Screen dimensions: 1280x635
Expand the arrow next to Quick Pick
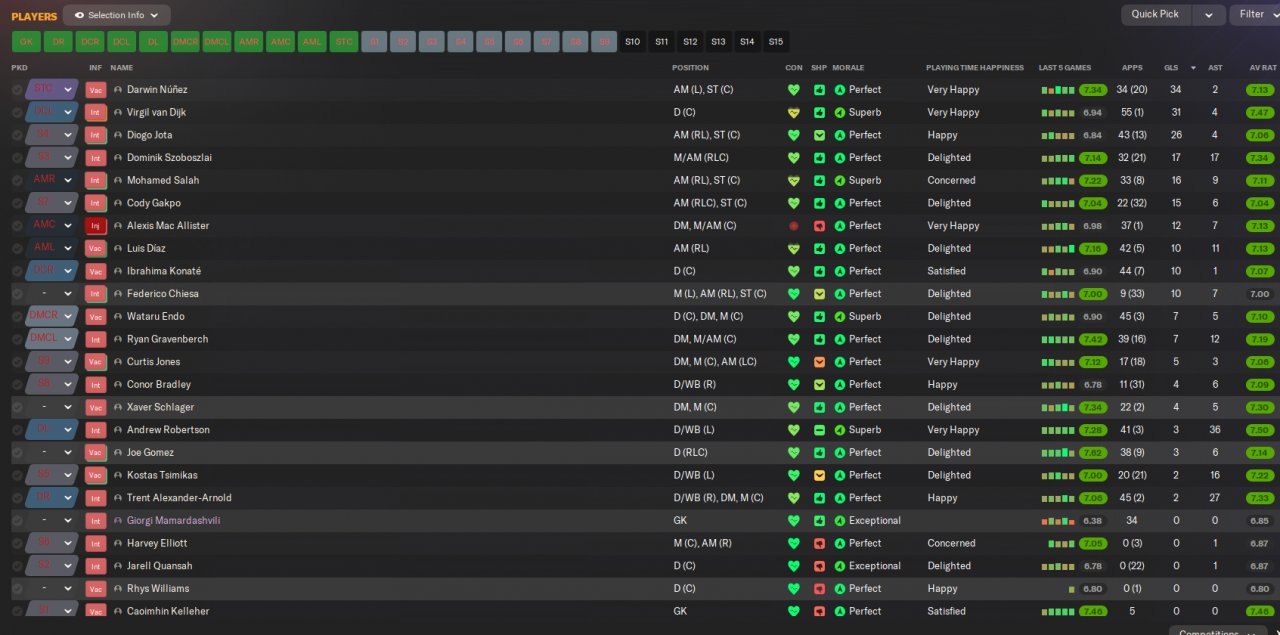(x=1209, y=15)
